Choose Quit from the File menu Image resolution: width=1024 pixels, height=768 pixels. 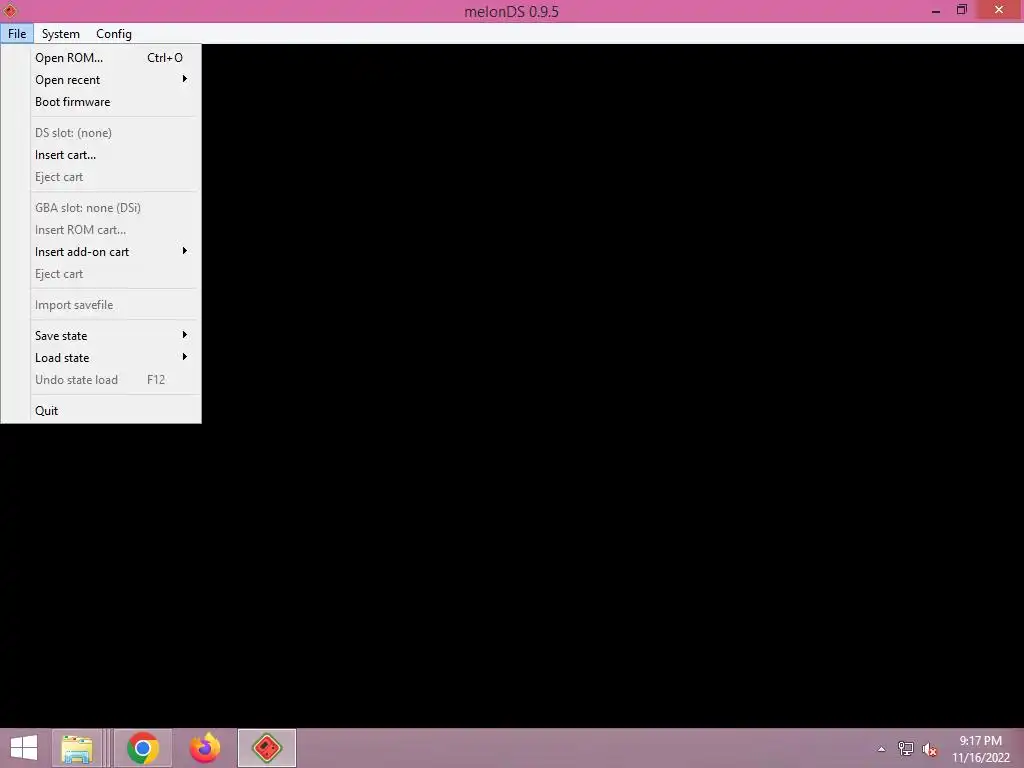click(114, 411)
